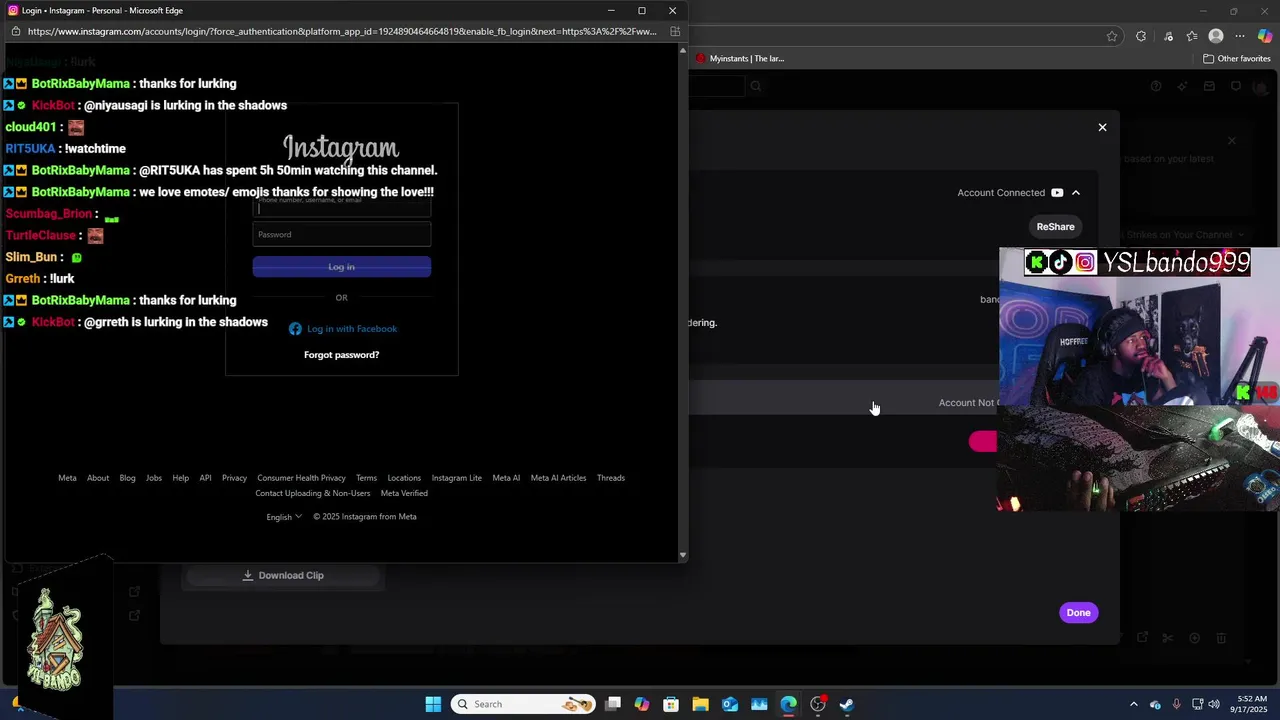The image size is (1280, 720).
Task: Open the Instagram Lite footer link
Action: (x=456, y=478)
